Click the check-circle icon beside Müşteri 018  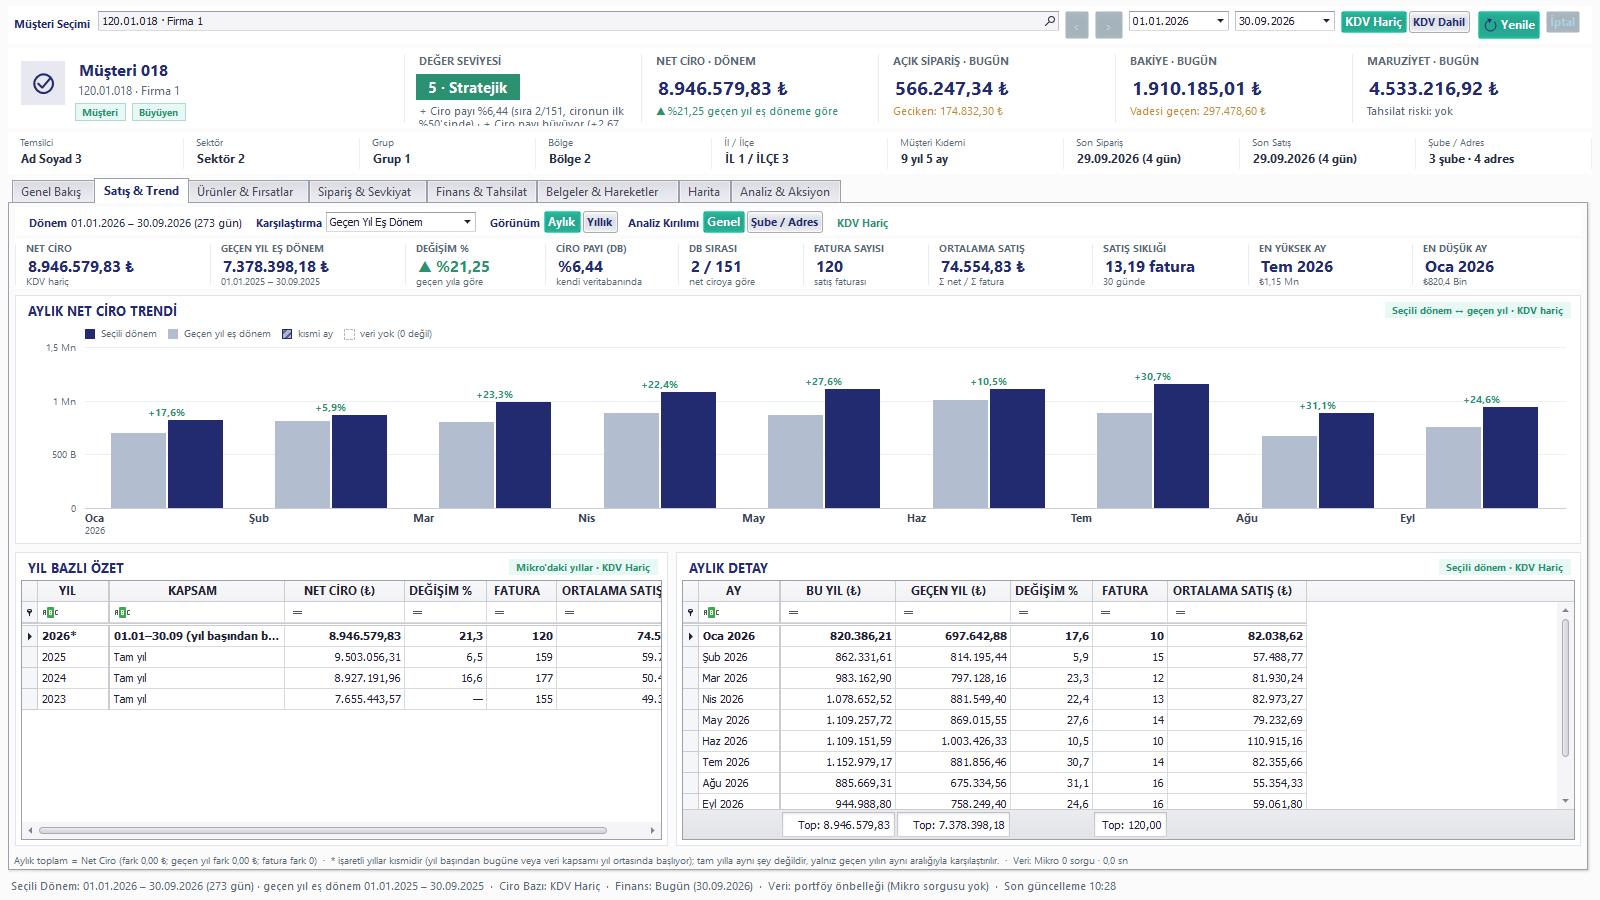[x=43, y=84]
